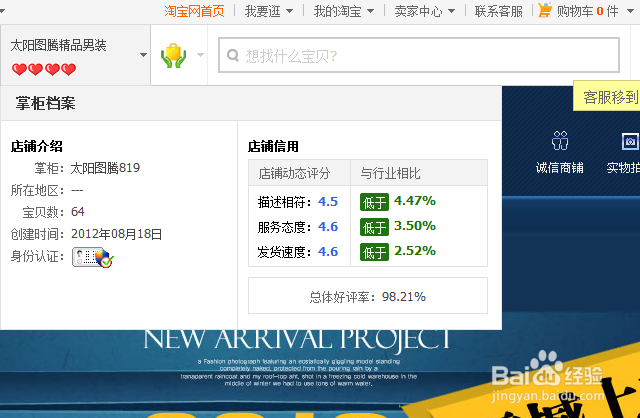Click the 诚信商铺 label
The width and height of the screenshot is (640, 418).
[560, 168]
